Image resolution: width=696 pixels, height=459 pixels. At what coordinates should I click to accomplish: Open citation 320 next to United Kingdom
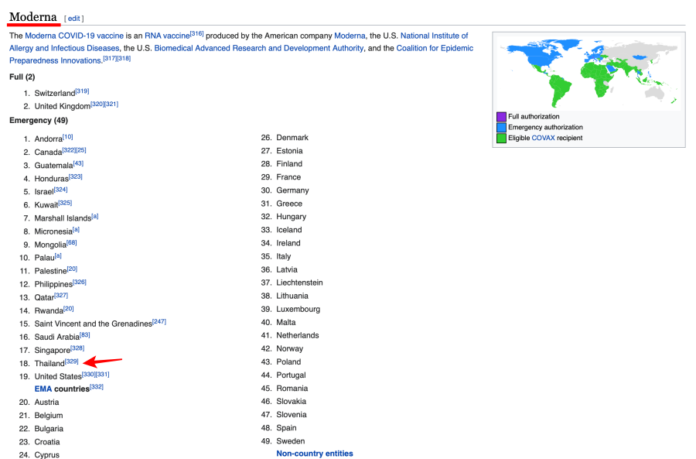[x=97, y=104]
